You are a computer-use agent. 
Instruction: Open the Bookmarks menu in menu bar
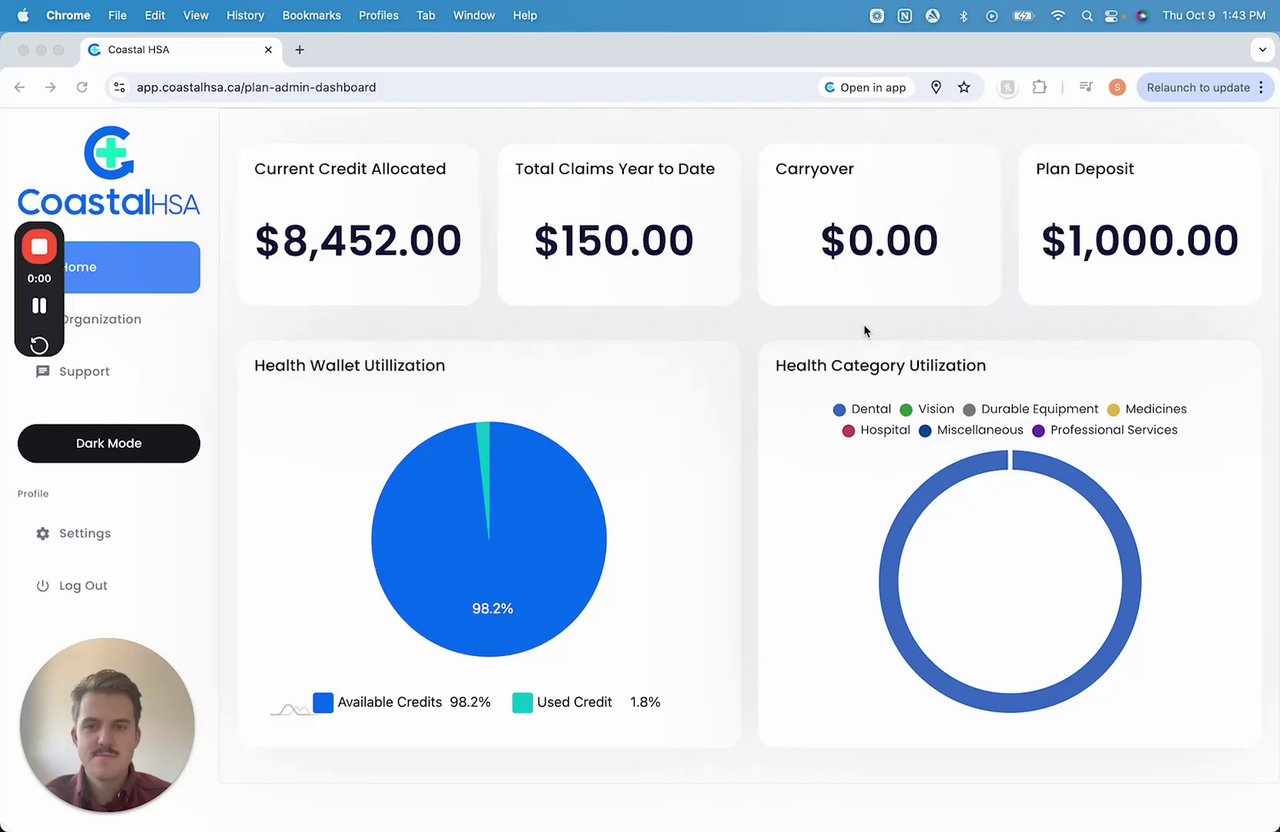pos(311,15)
